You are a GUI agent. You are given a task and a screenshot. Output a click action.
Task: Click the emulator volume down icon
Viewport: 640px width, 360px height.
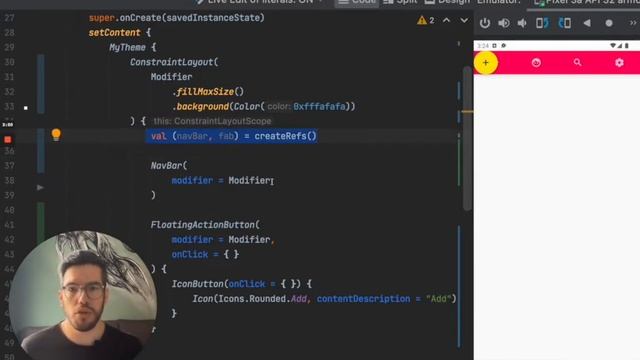click(522, 23)
